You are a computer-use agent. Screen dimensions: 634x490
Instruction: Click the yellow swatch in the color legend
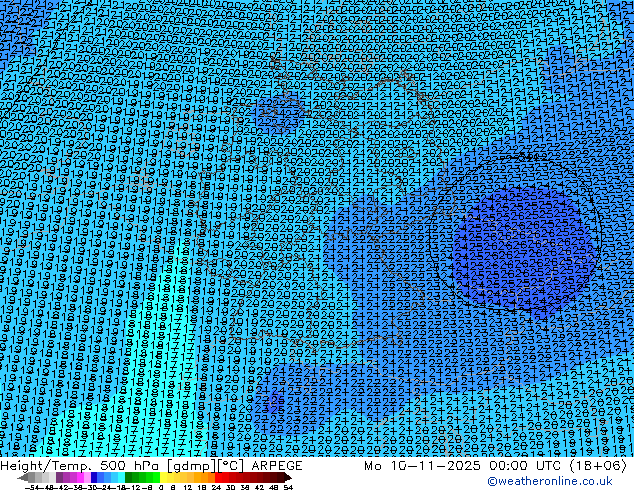pos(164,477)
